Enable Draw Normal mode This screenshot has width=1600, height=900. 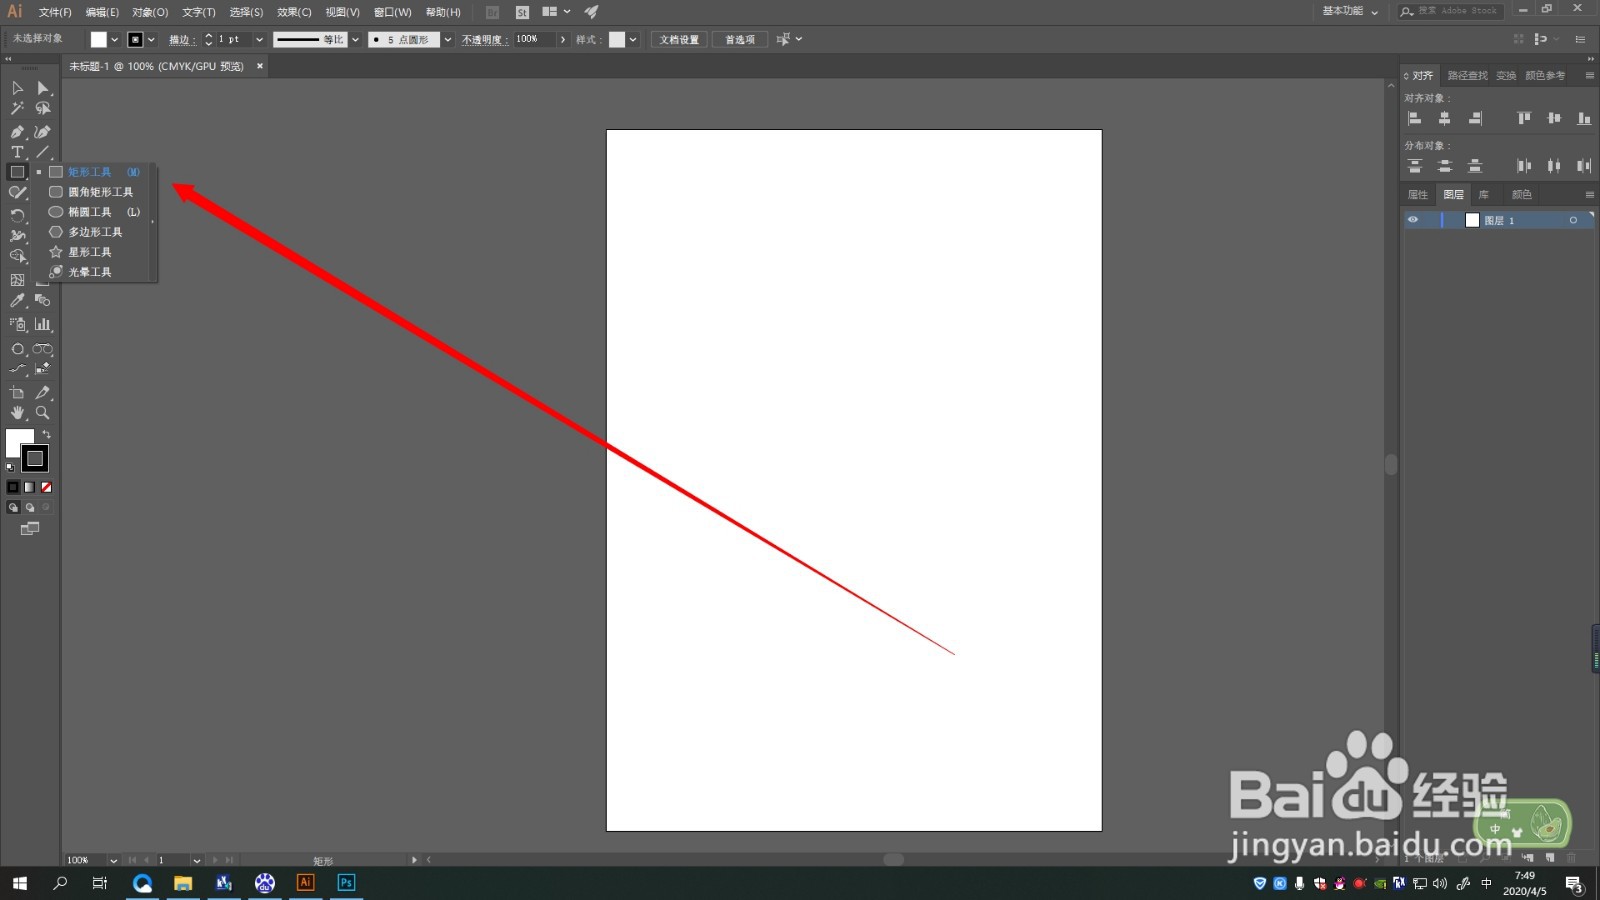pos(13,507)
